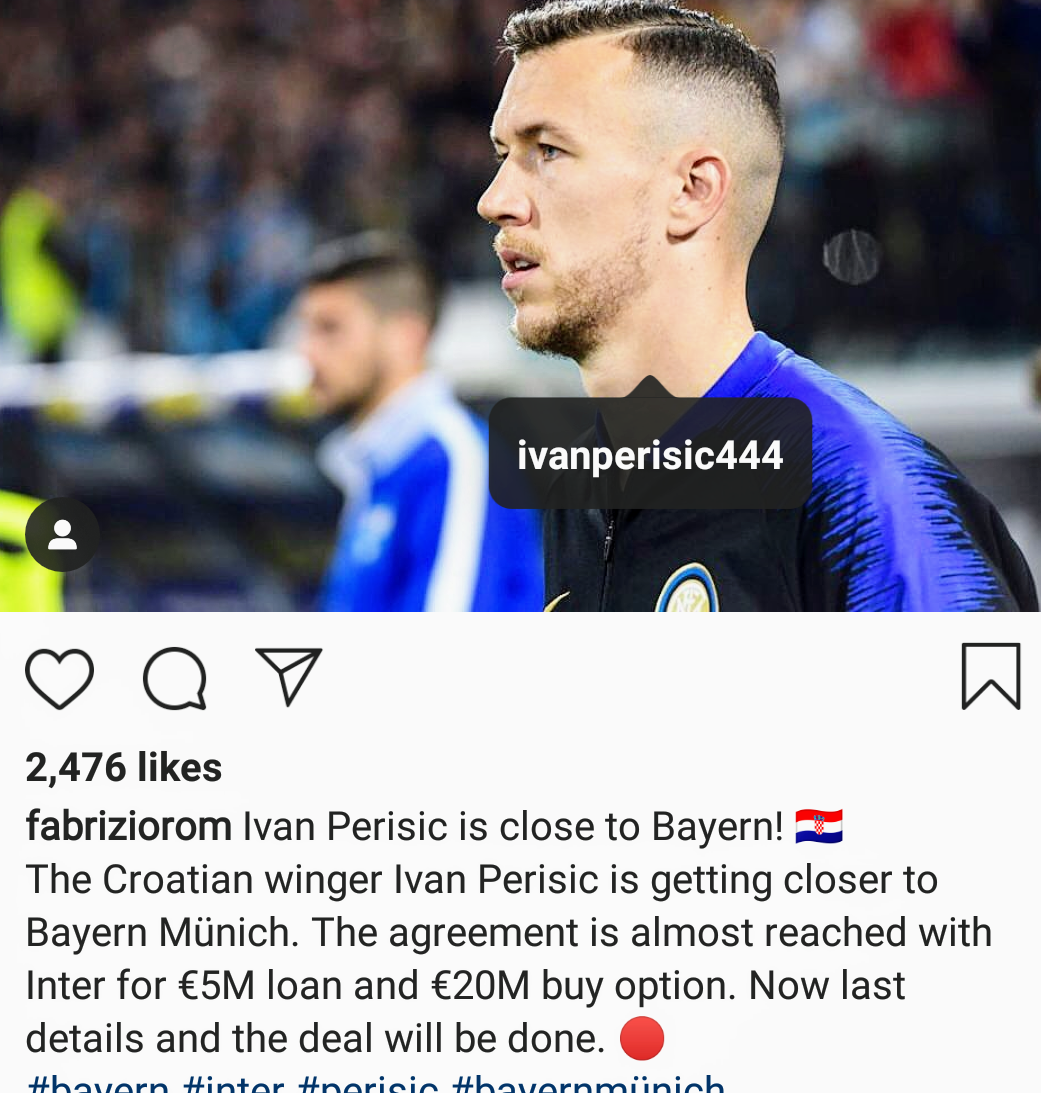The image size is (1041, 1093).
Task: Open comments via speech bubble icon
Action: (x=174, y=678)
